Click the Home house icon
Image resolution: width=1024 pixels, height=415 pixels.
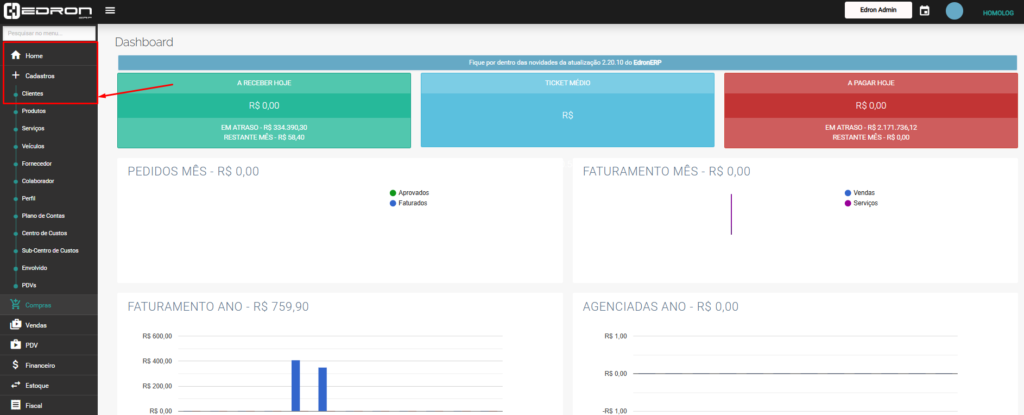[x=15, y=55]
